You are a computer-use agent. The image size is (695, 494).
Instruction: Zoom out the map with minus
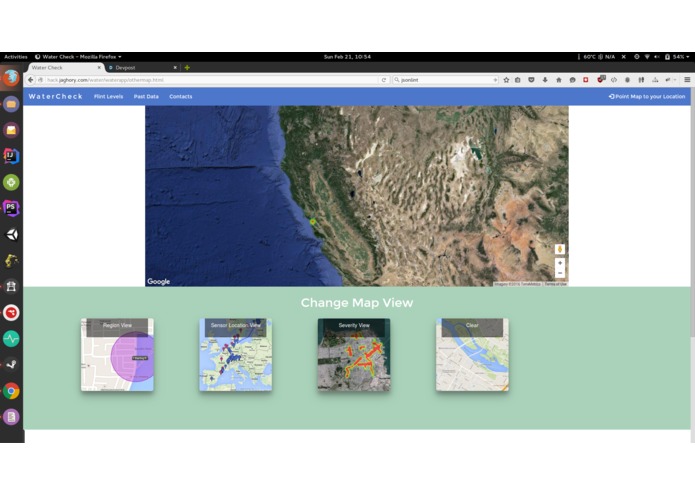(560, 273)
